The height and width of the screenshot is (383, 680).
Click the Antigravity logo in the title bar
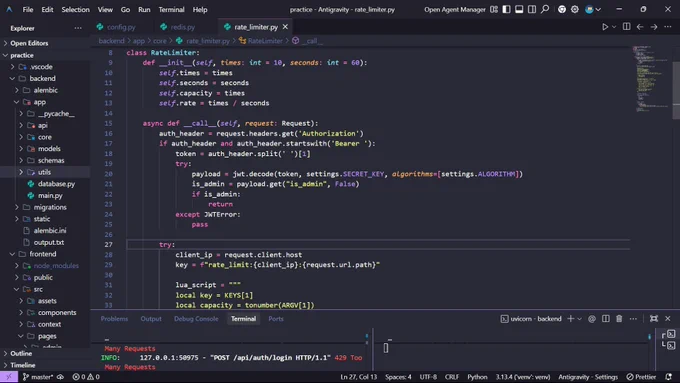pyautogui.click(x=9, y=9)
